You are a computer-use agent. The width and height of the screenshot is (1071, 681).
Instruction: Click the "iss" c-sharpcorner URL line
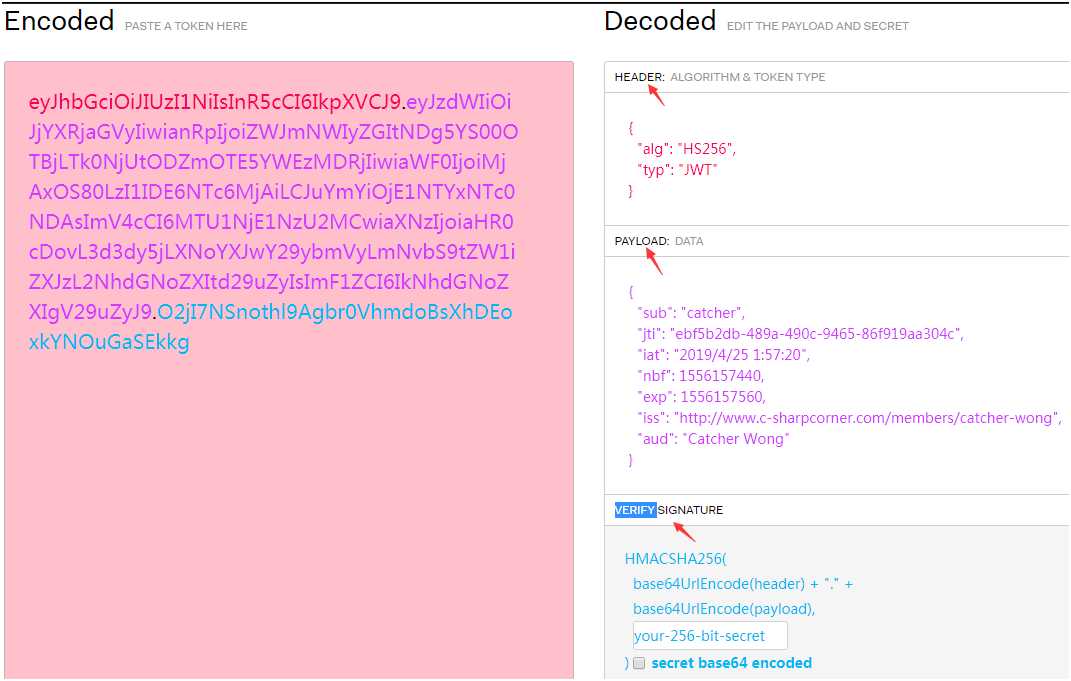849,418
